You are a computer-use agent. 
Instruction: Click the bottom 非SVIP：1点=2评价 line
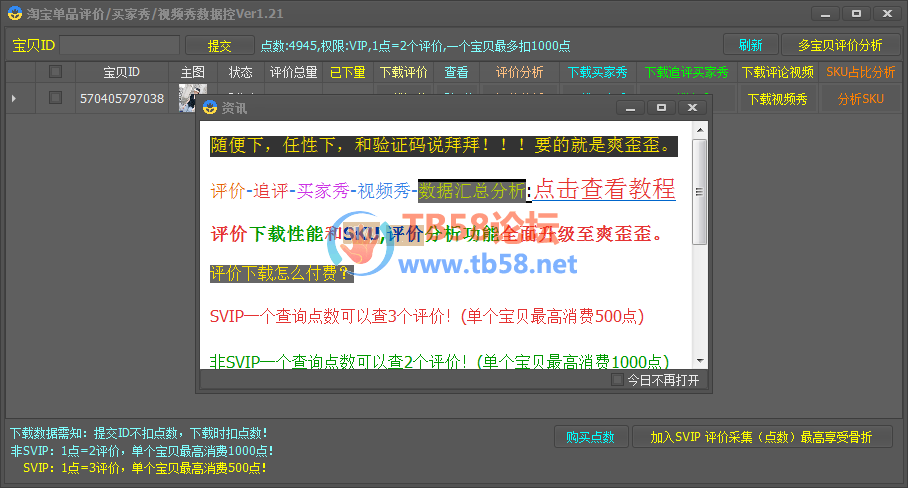pos(142,450)
